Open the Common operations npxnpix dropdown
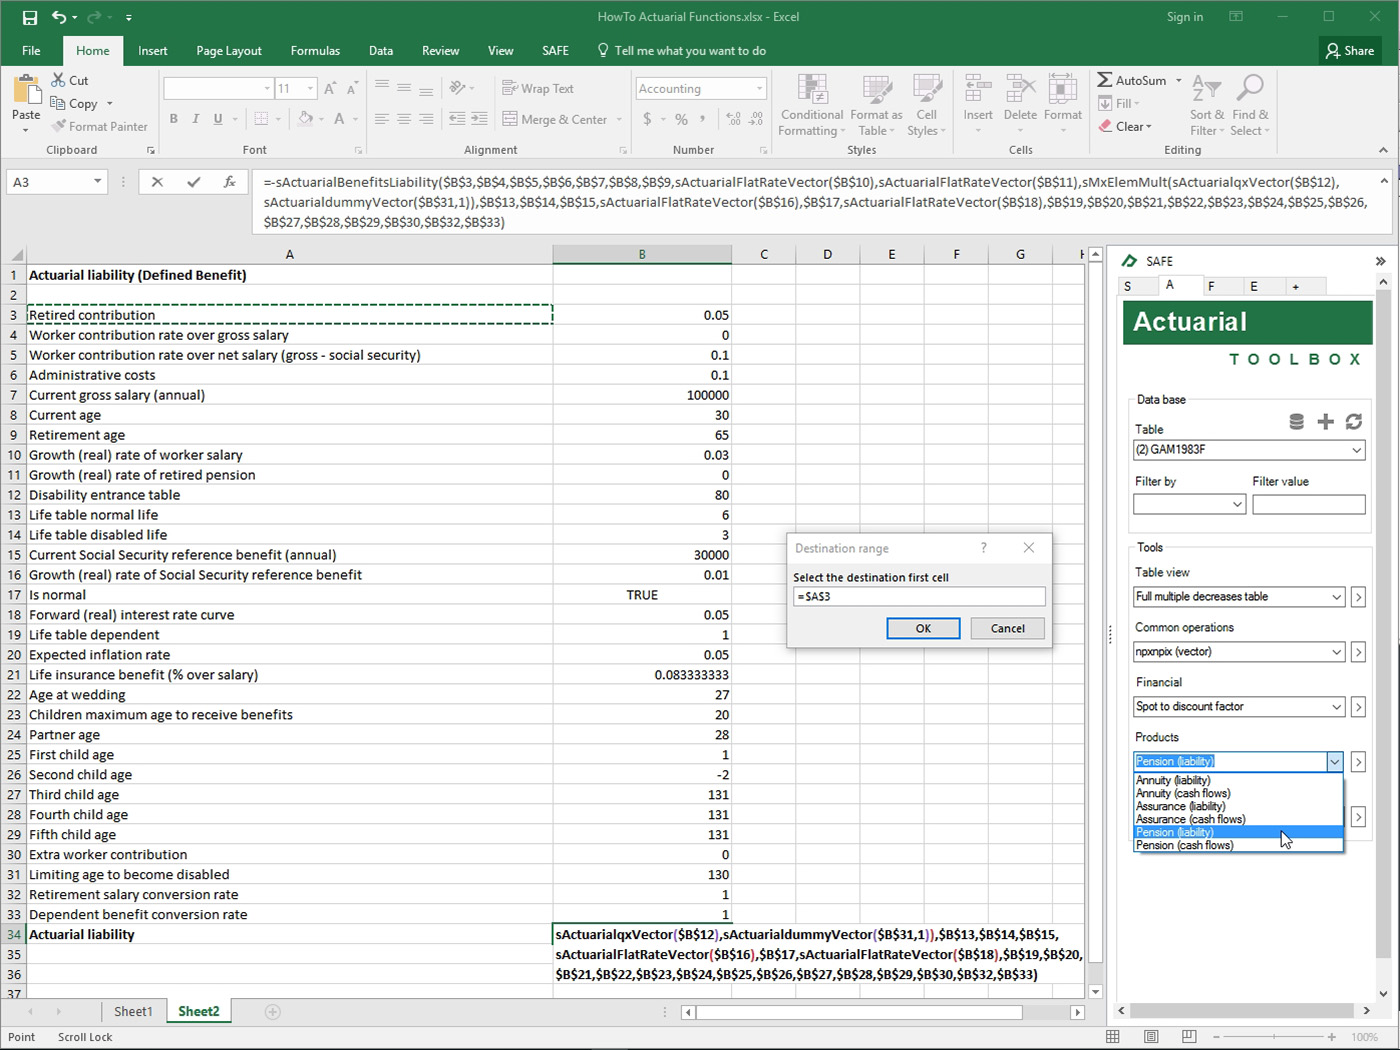 pyautogui.click(x=1336, y=652)
